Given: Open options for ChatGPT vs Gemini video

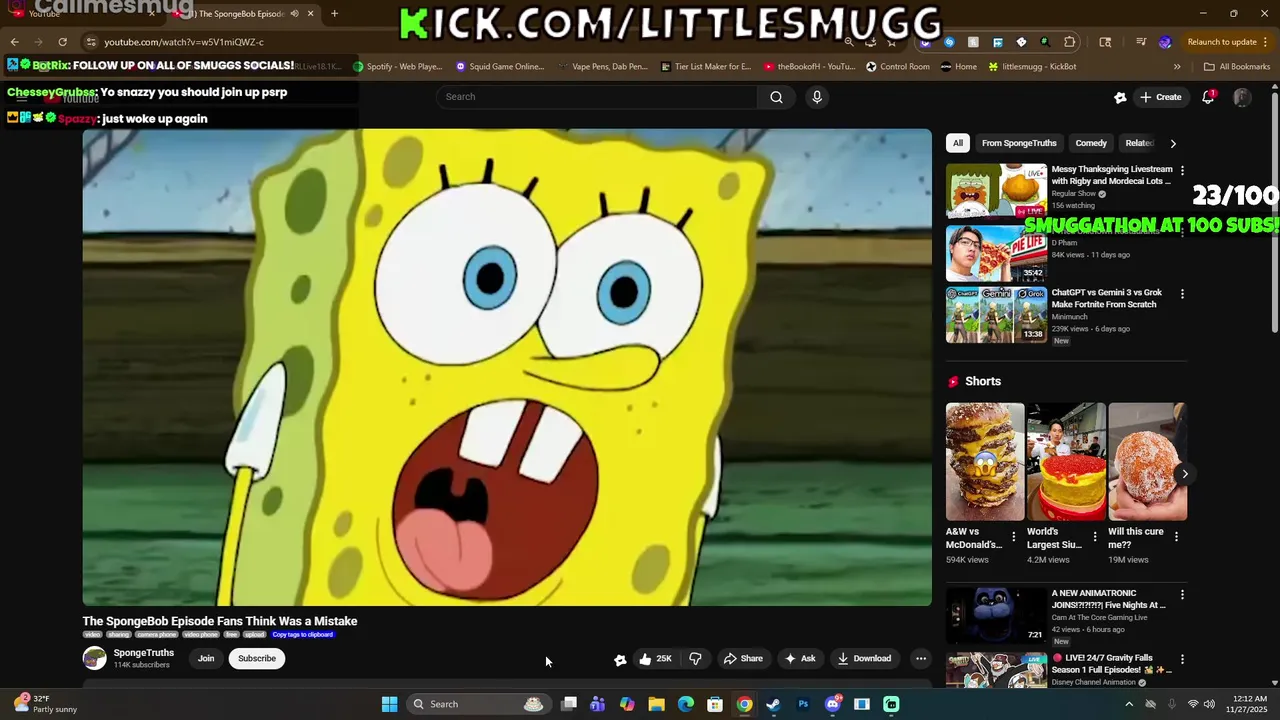Looking at the screenshot, I should 1182,294.
